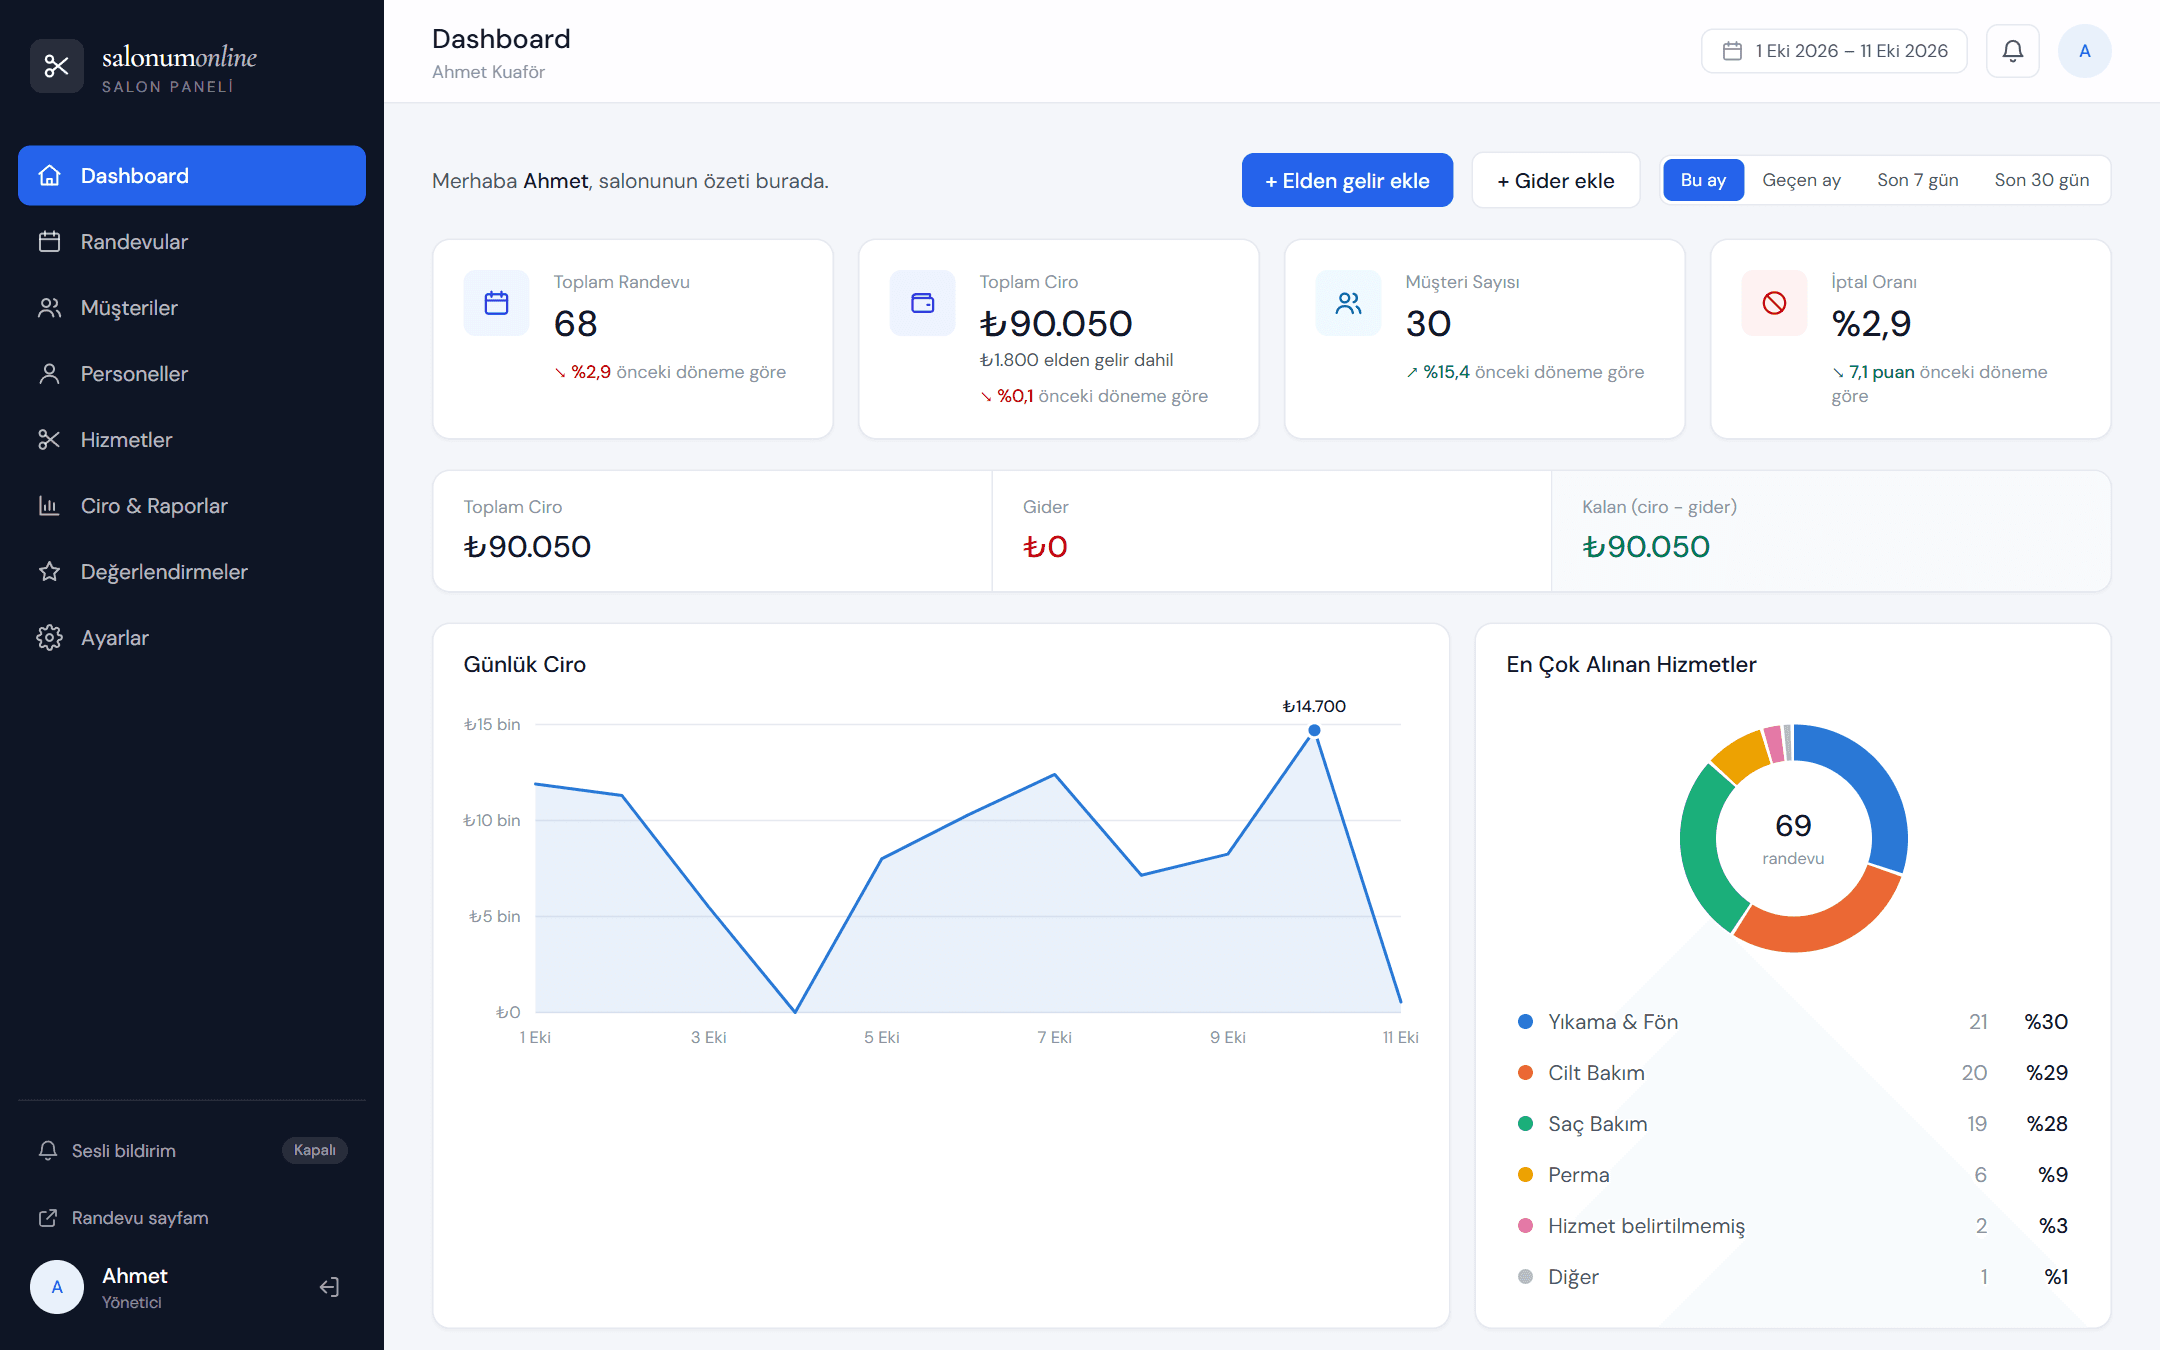This screenshot has height=1350, width=2160.
Task: Click the Kalan (ciro – gider) ₺90.050 value
Action: pos(1646,547)
